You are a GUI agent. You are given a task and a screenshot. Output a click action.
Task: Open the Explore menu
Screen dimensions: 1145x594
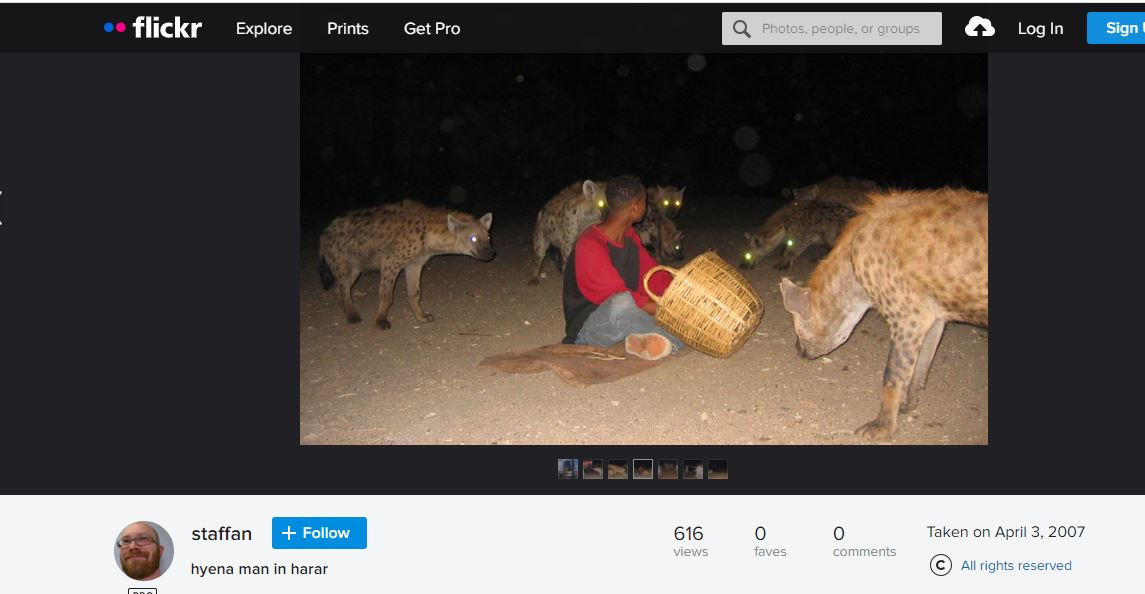tap(264, 29)
